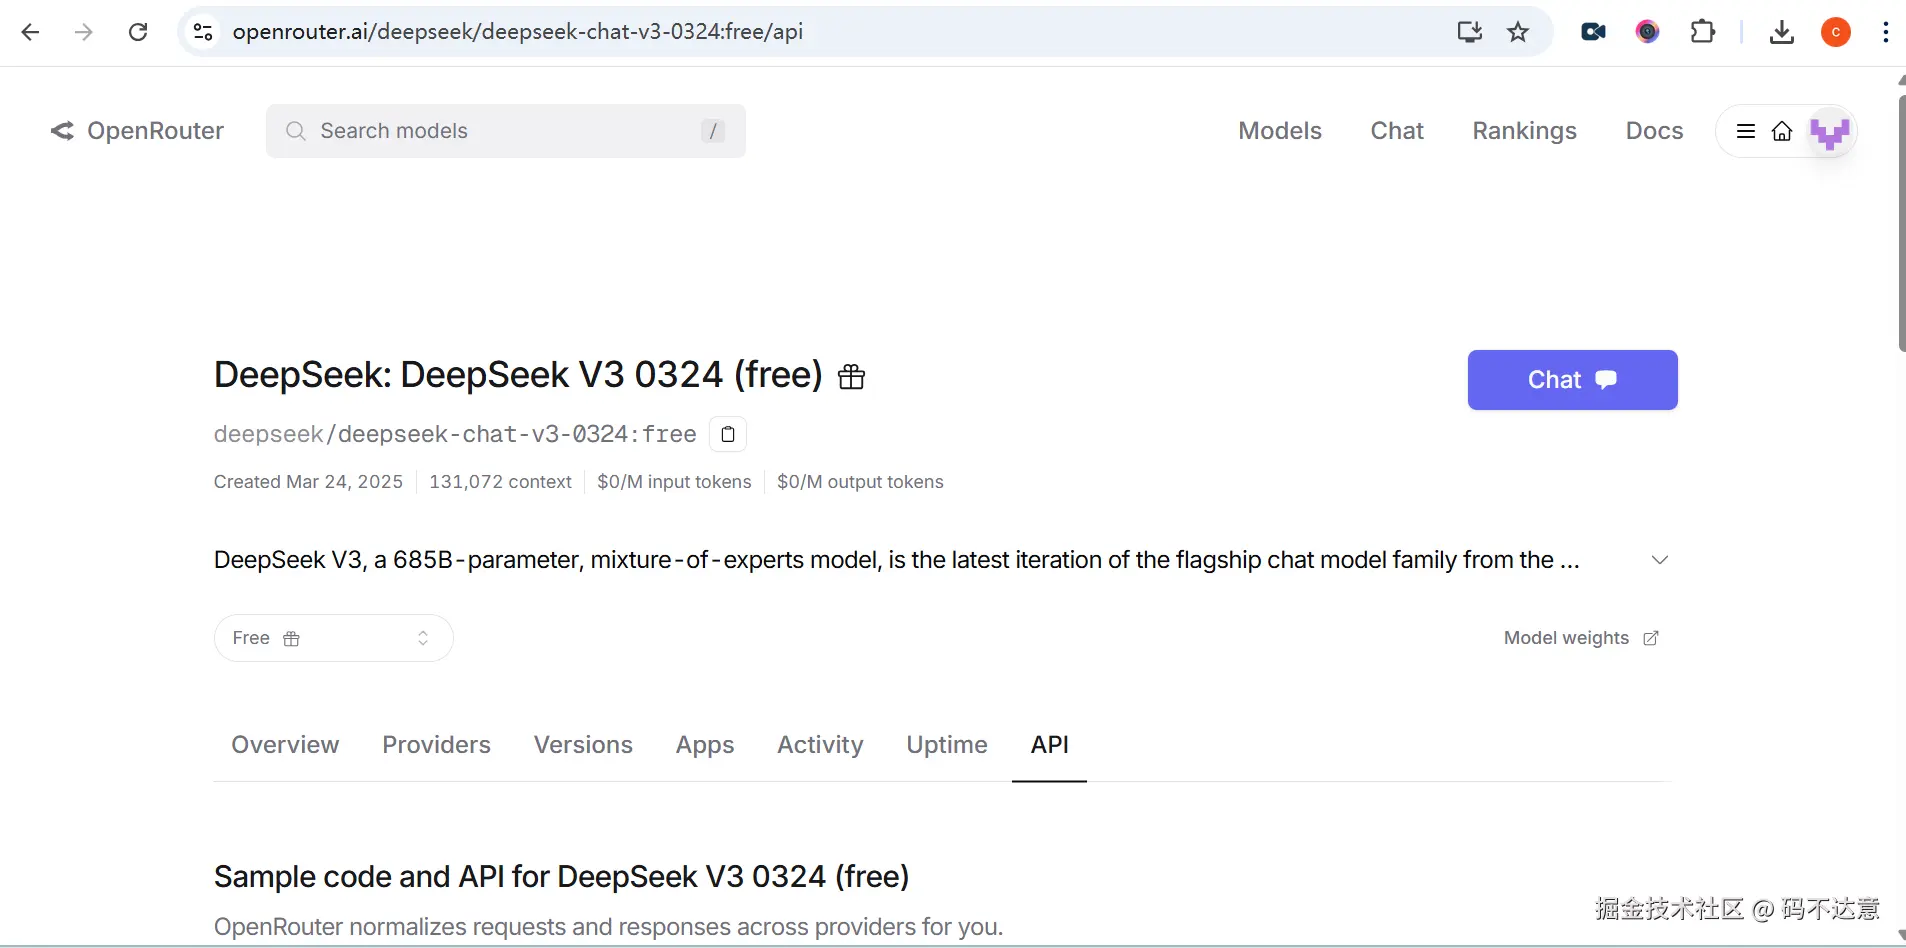
Task: Open the purple account avatar
Action: [1830, 131]
